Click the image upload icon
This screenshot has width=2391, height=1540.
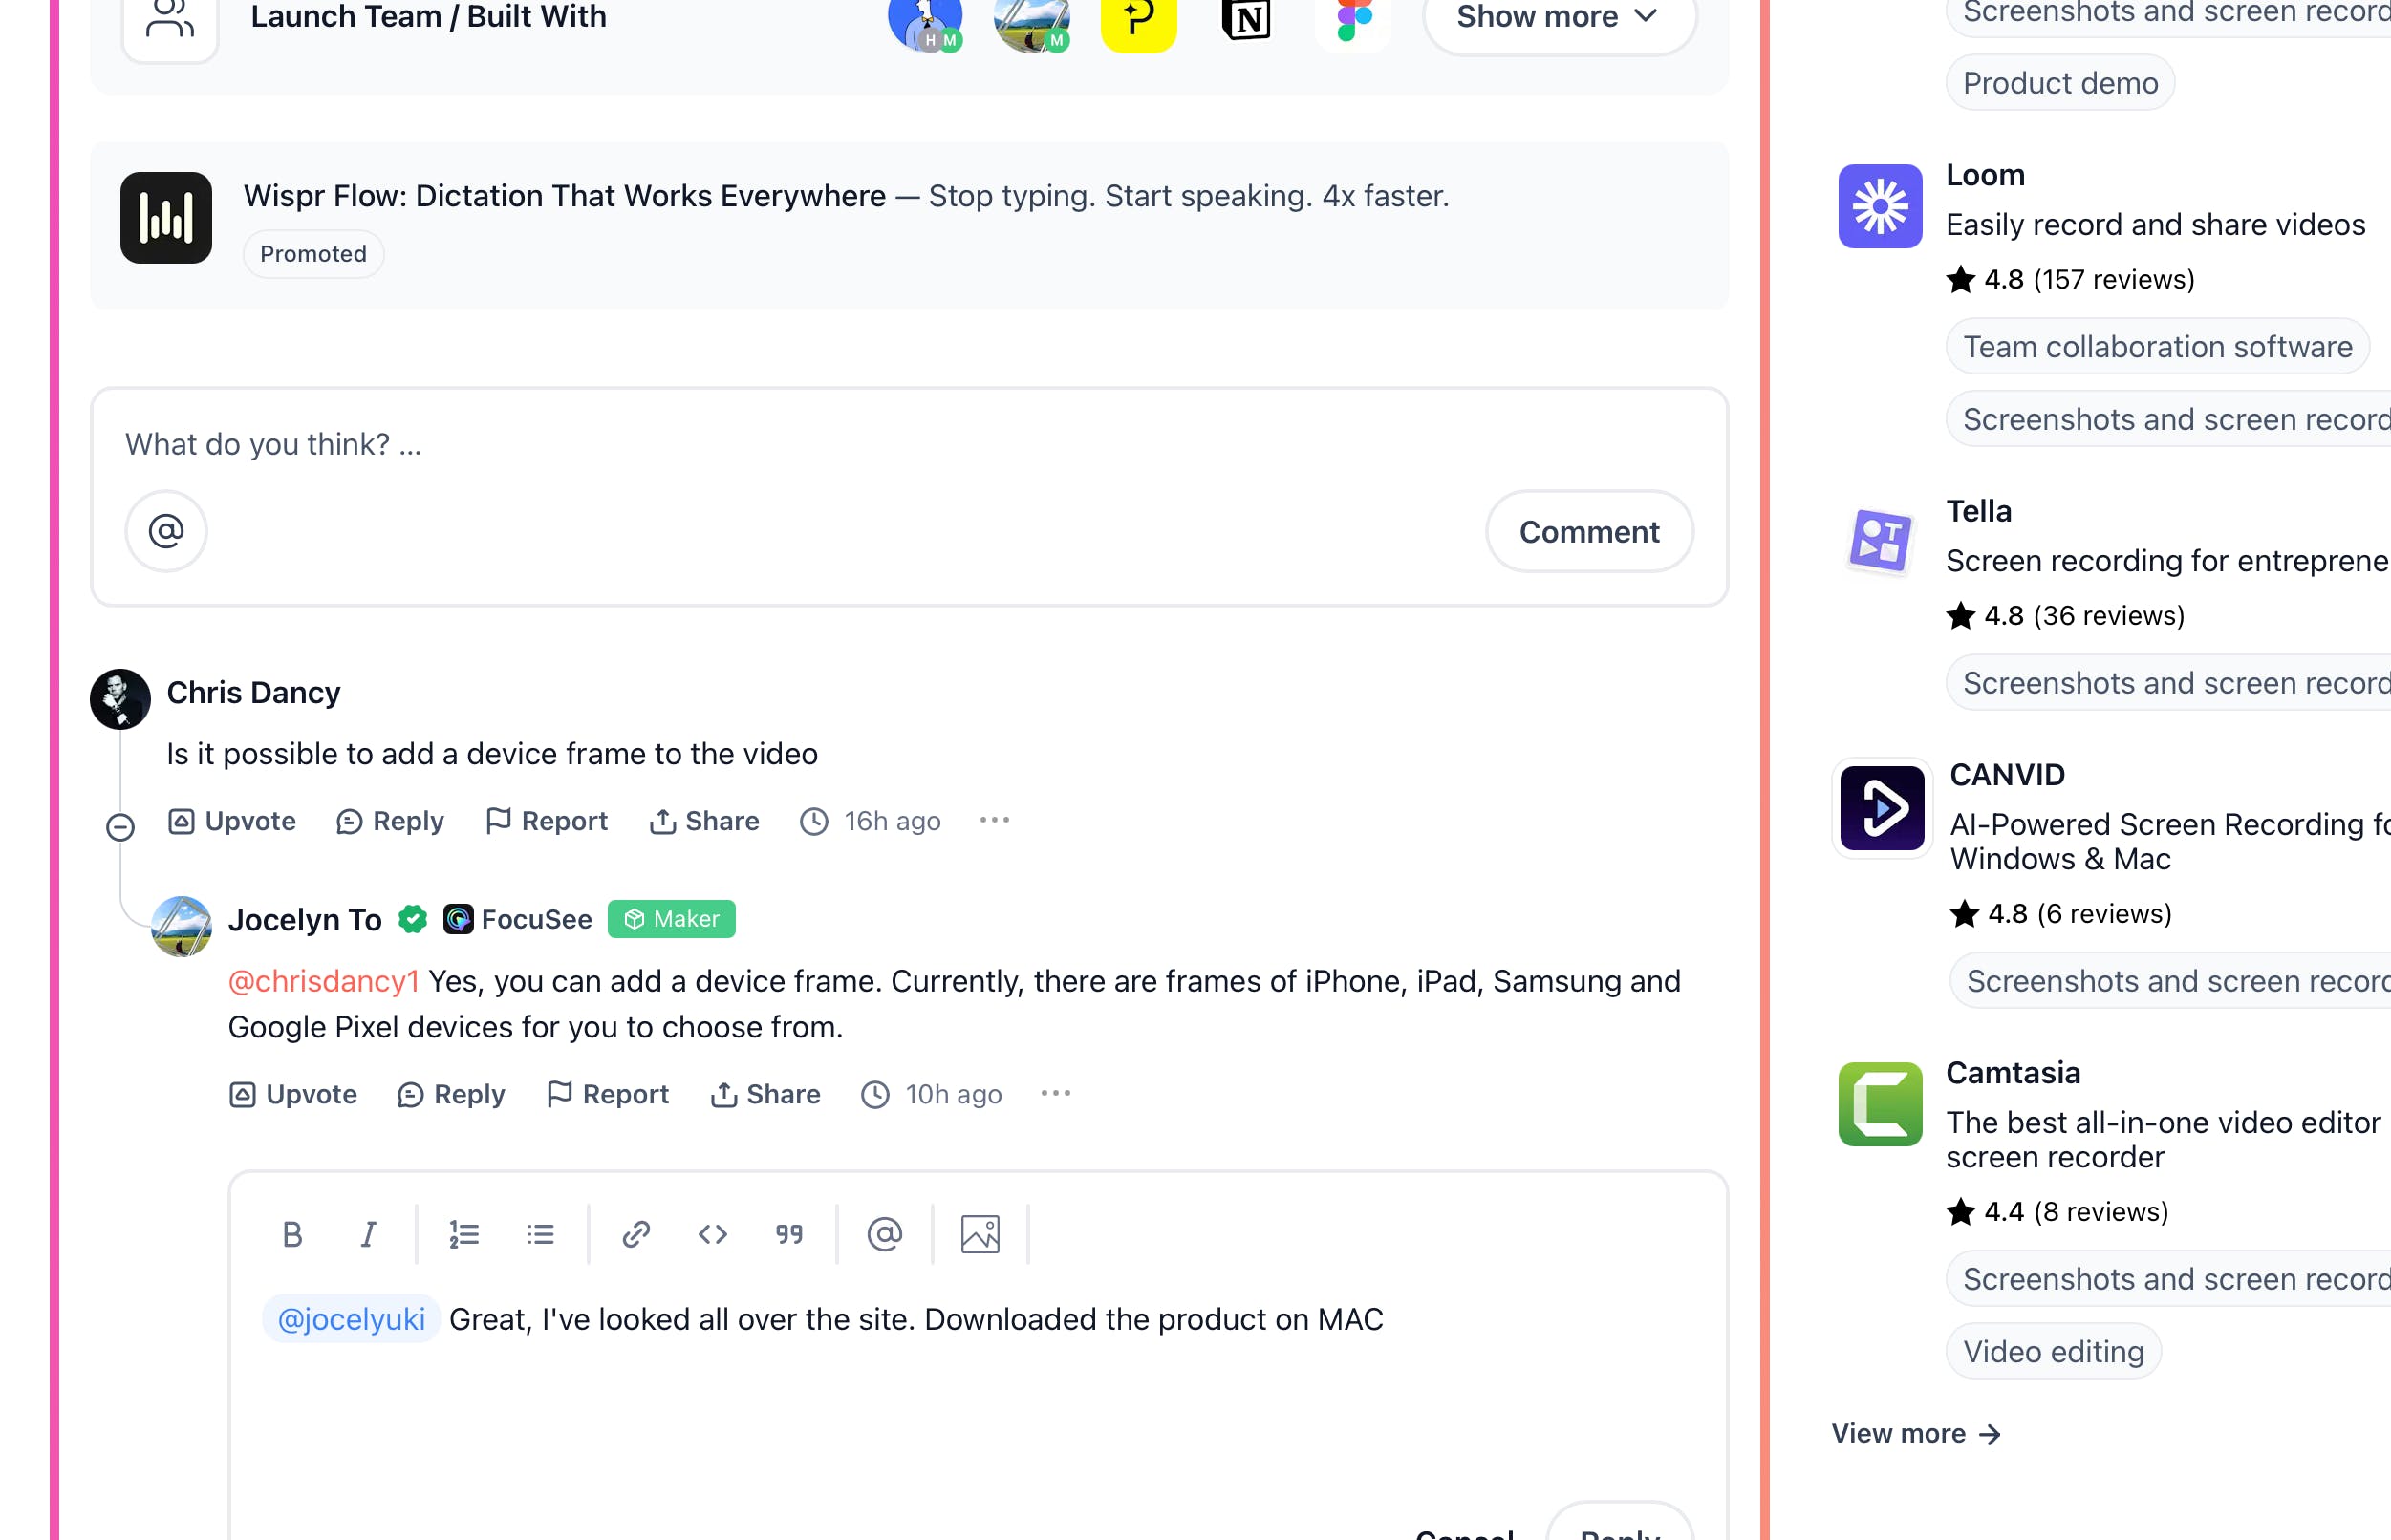pos(980,1235)
